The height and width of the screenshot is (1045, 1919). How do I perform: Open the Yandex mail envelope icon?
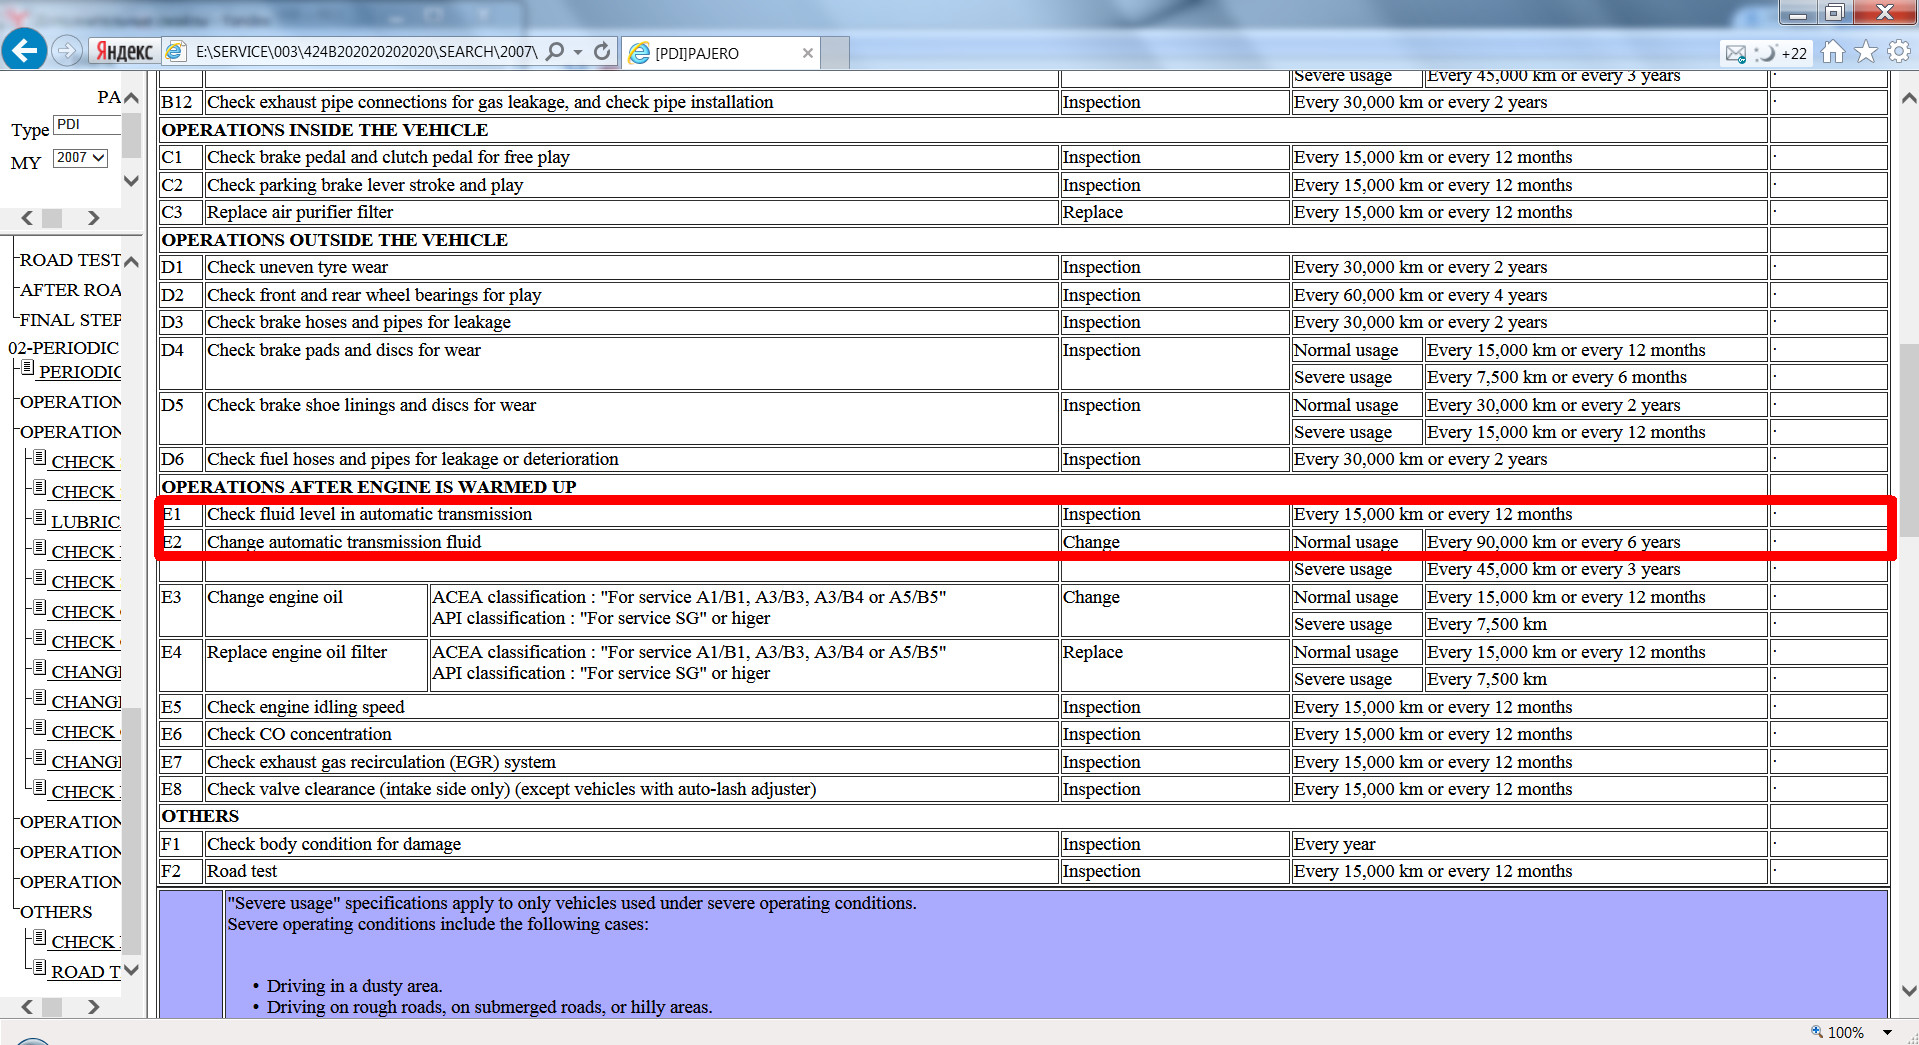(1735, 53)
